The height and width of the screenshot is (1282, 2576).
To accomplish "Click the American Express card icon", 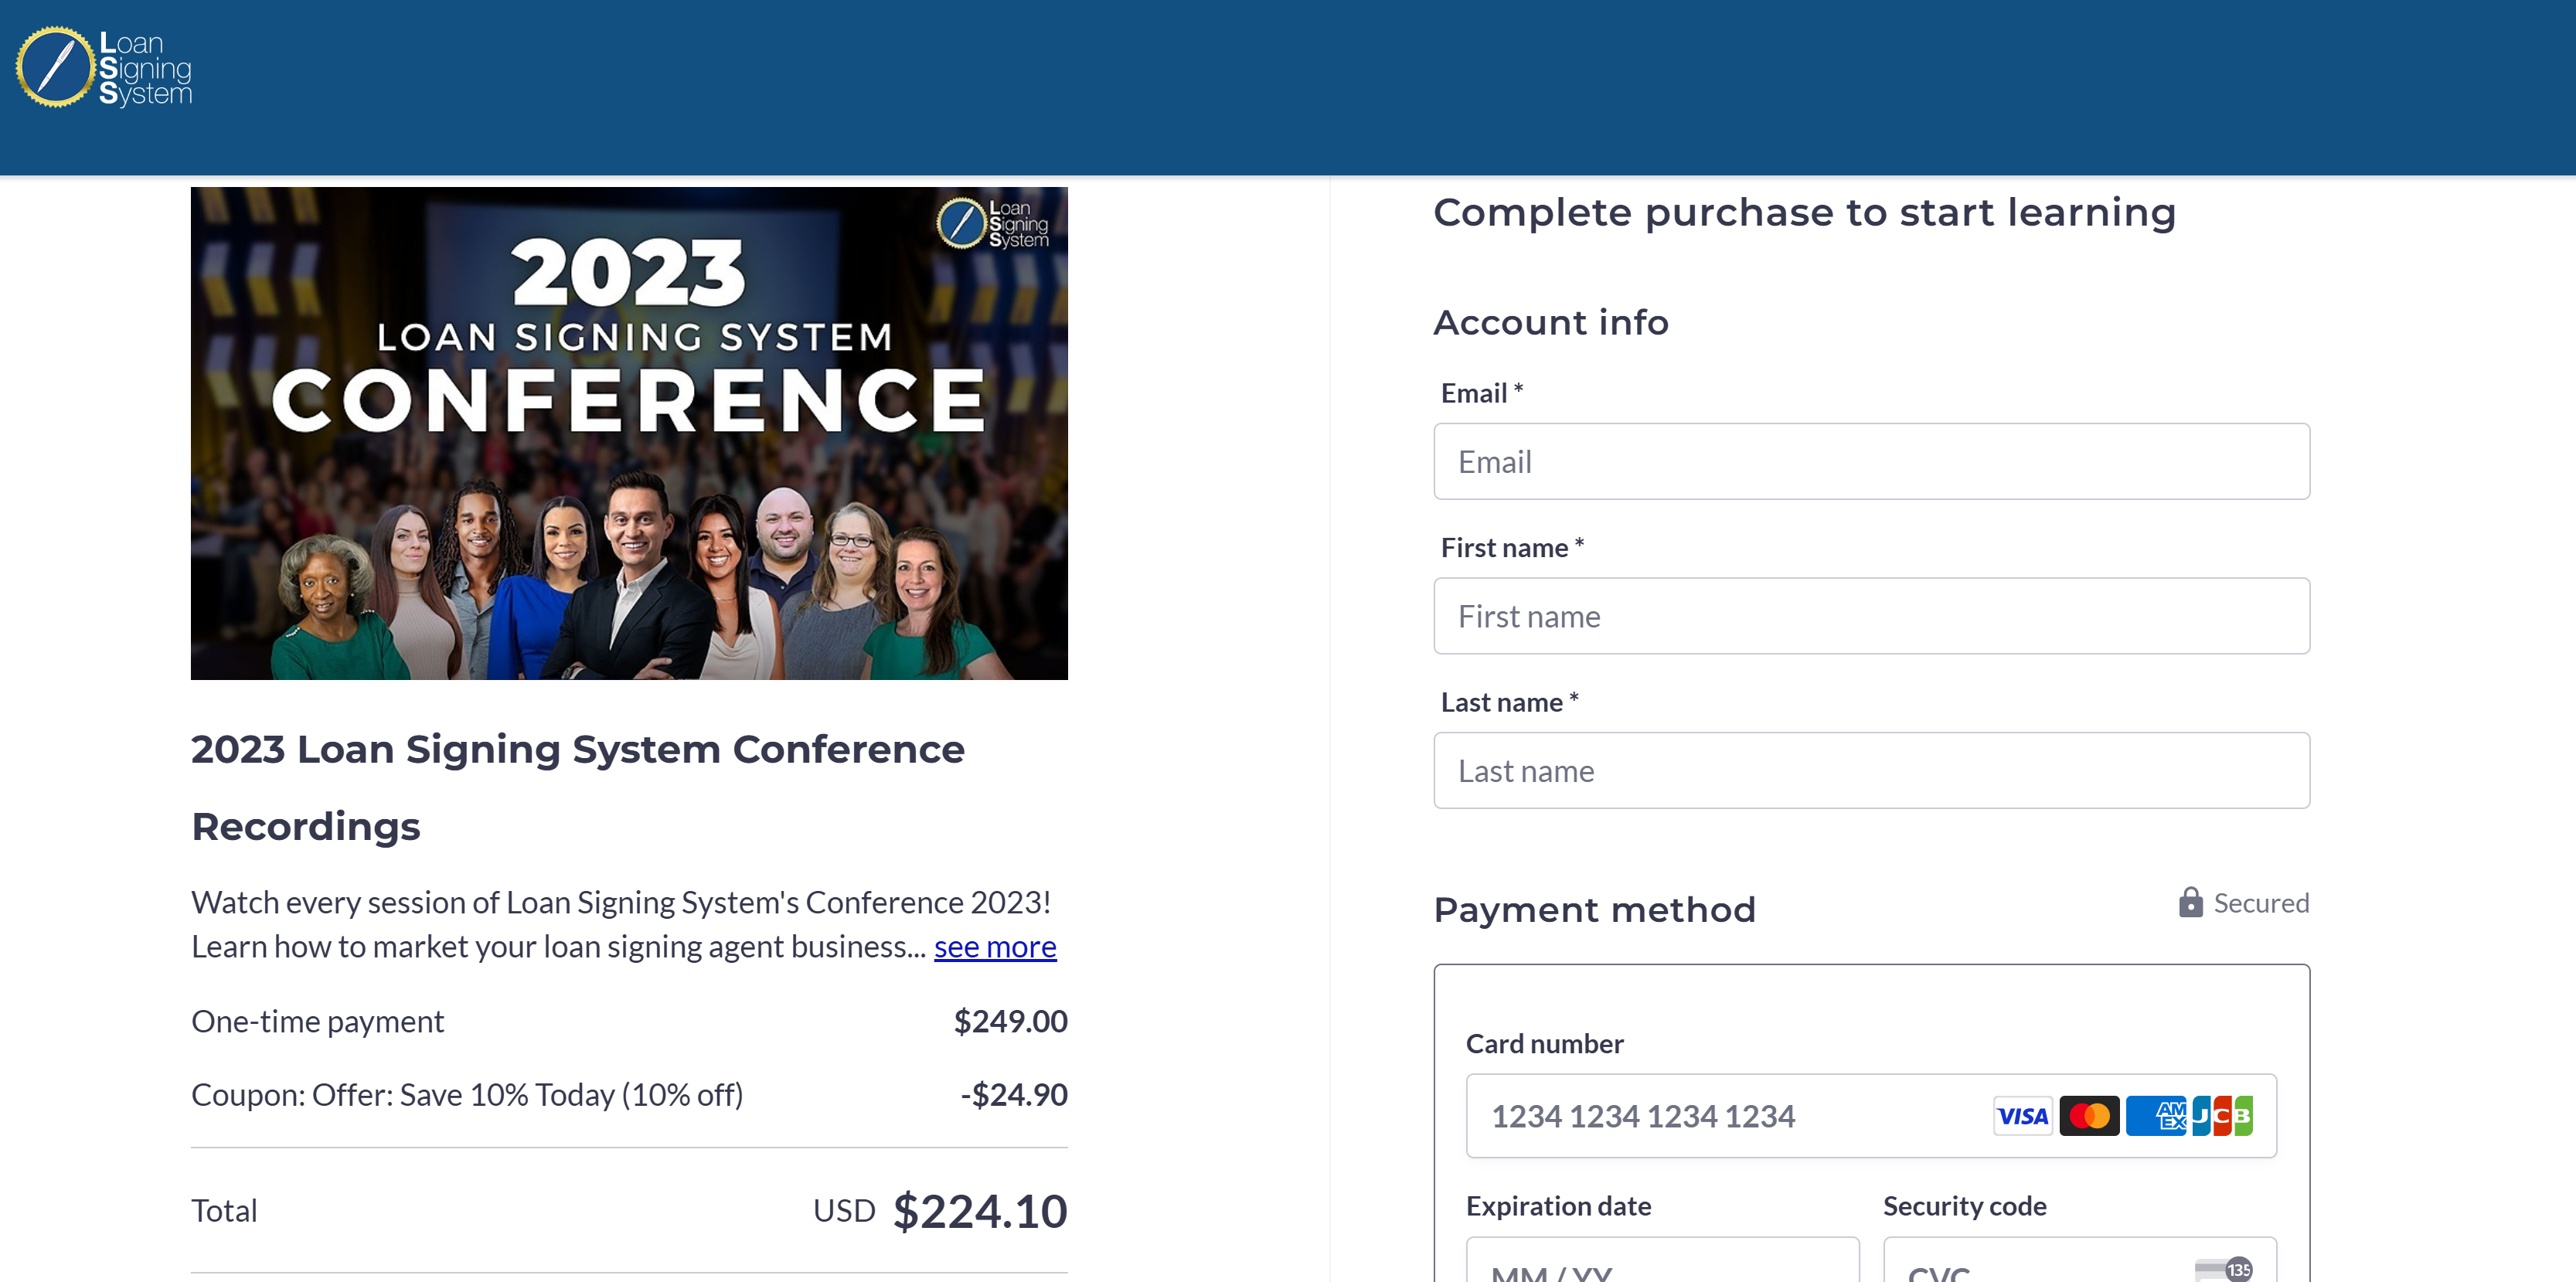I will coord(2156,1116).
